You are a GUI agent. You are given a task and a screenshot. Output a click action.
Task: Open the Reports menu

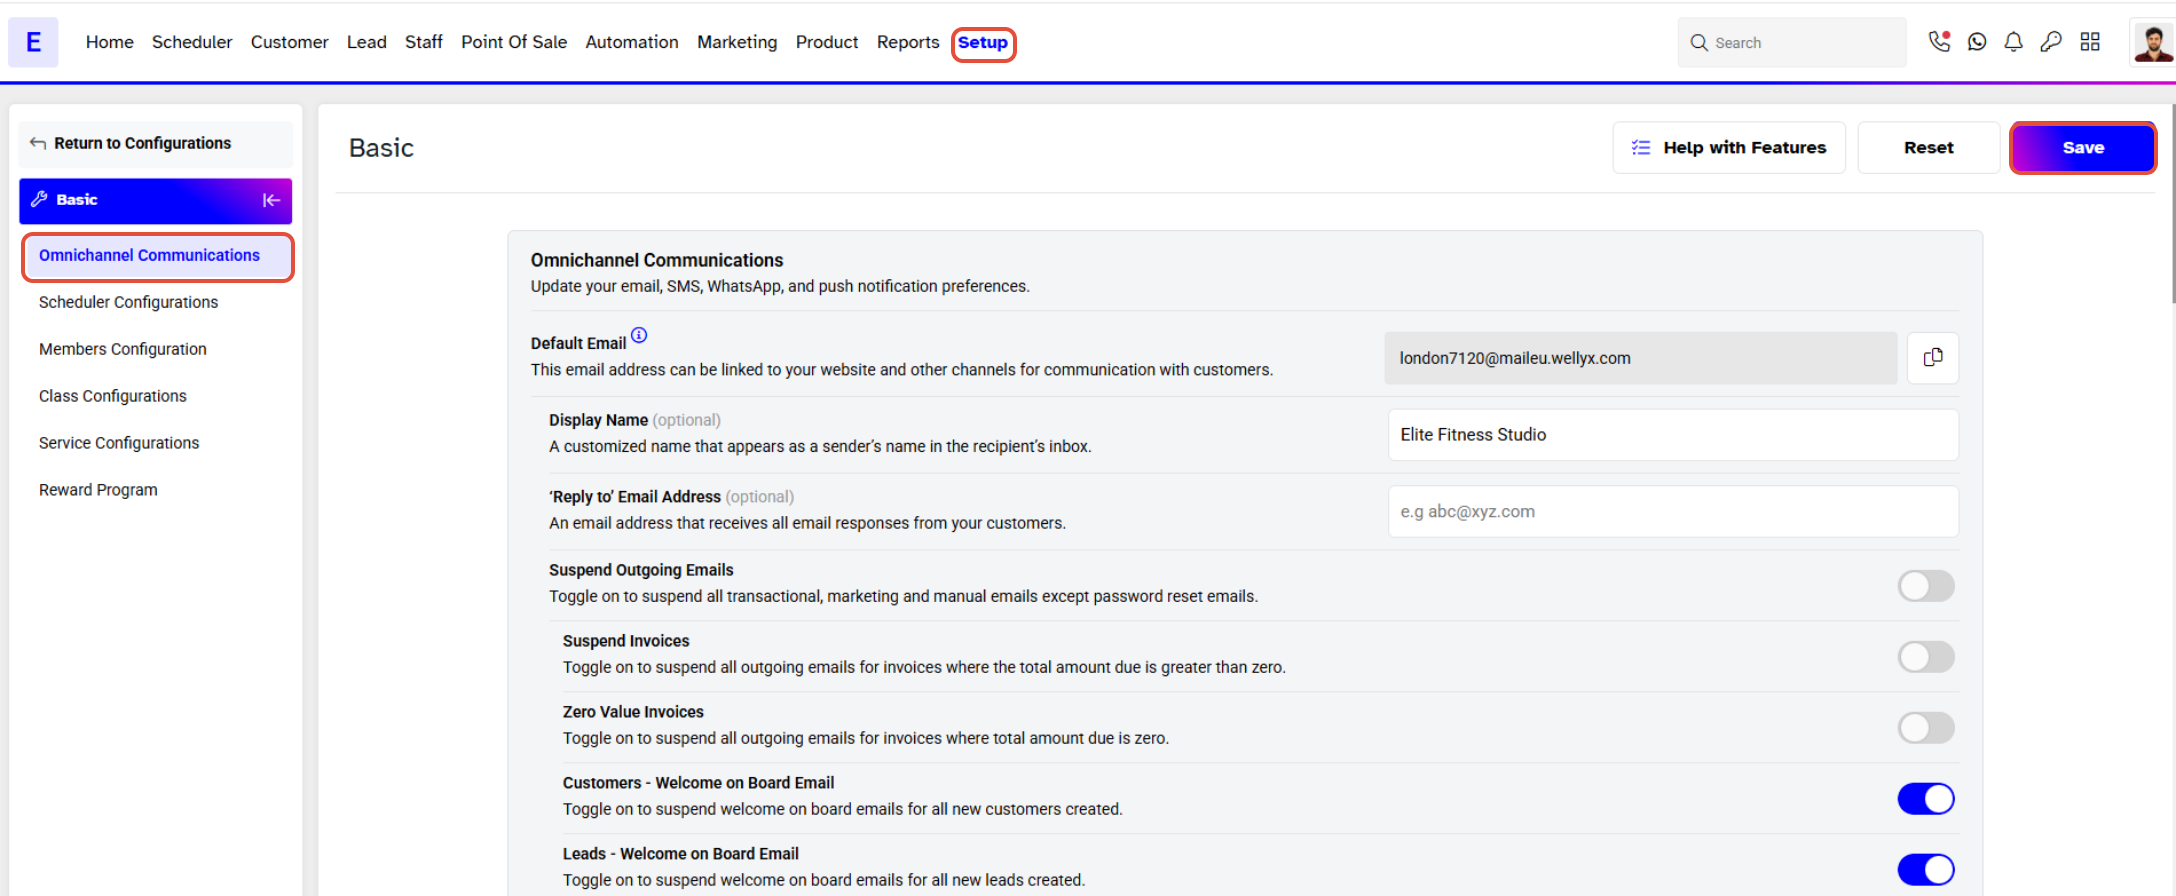(908, 42)
